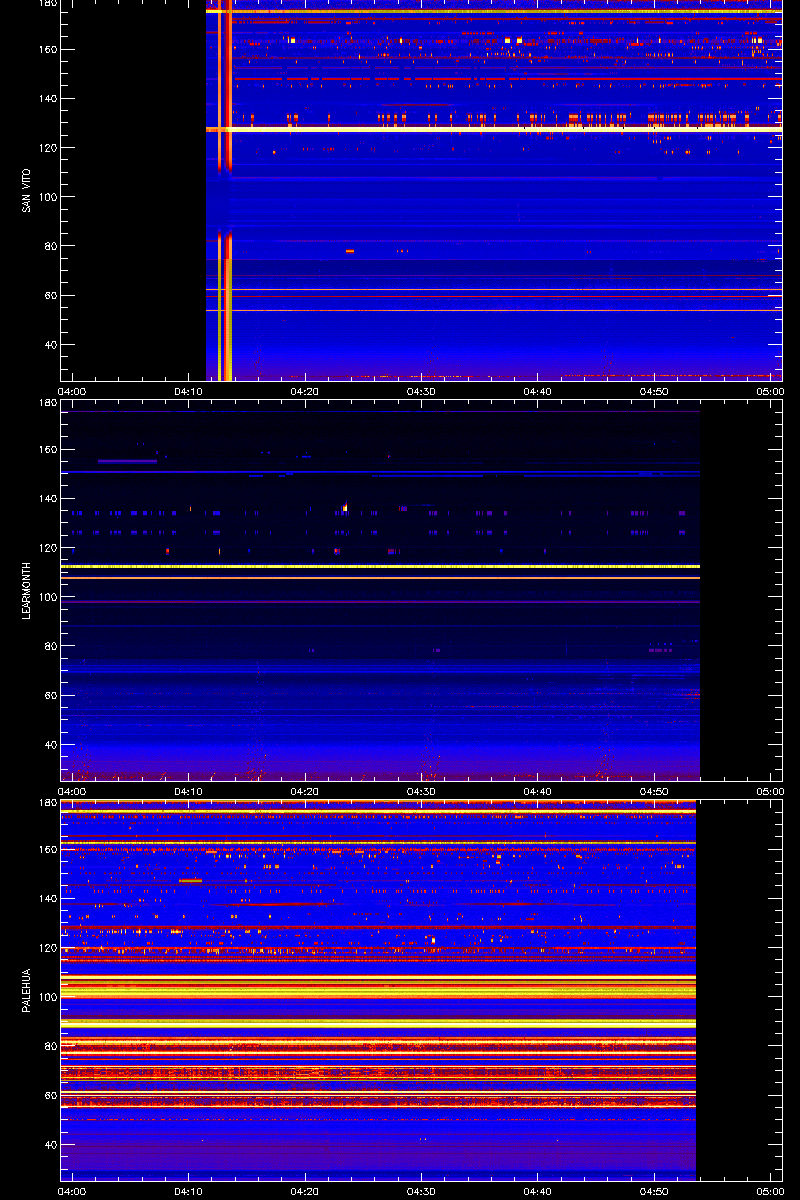The image size is (800, 1200).
Task: Select the 60 tick on Learmonth axis
Action: tap(50, 695)
